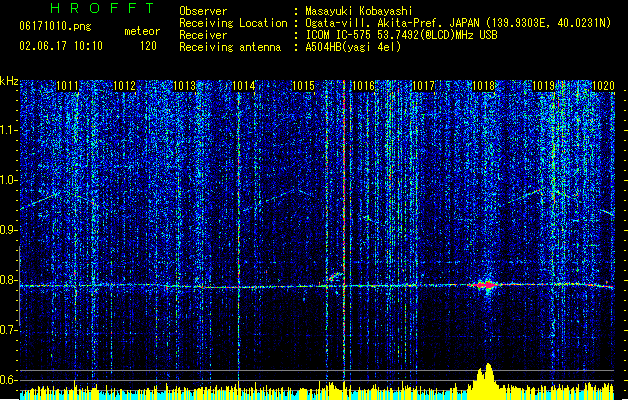
Task: Click the short diagonal echo trace before 1016
Action: point(334,277)
